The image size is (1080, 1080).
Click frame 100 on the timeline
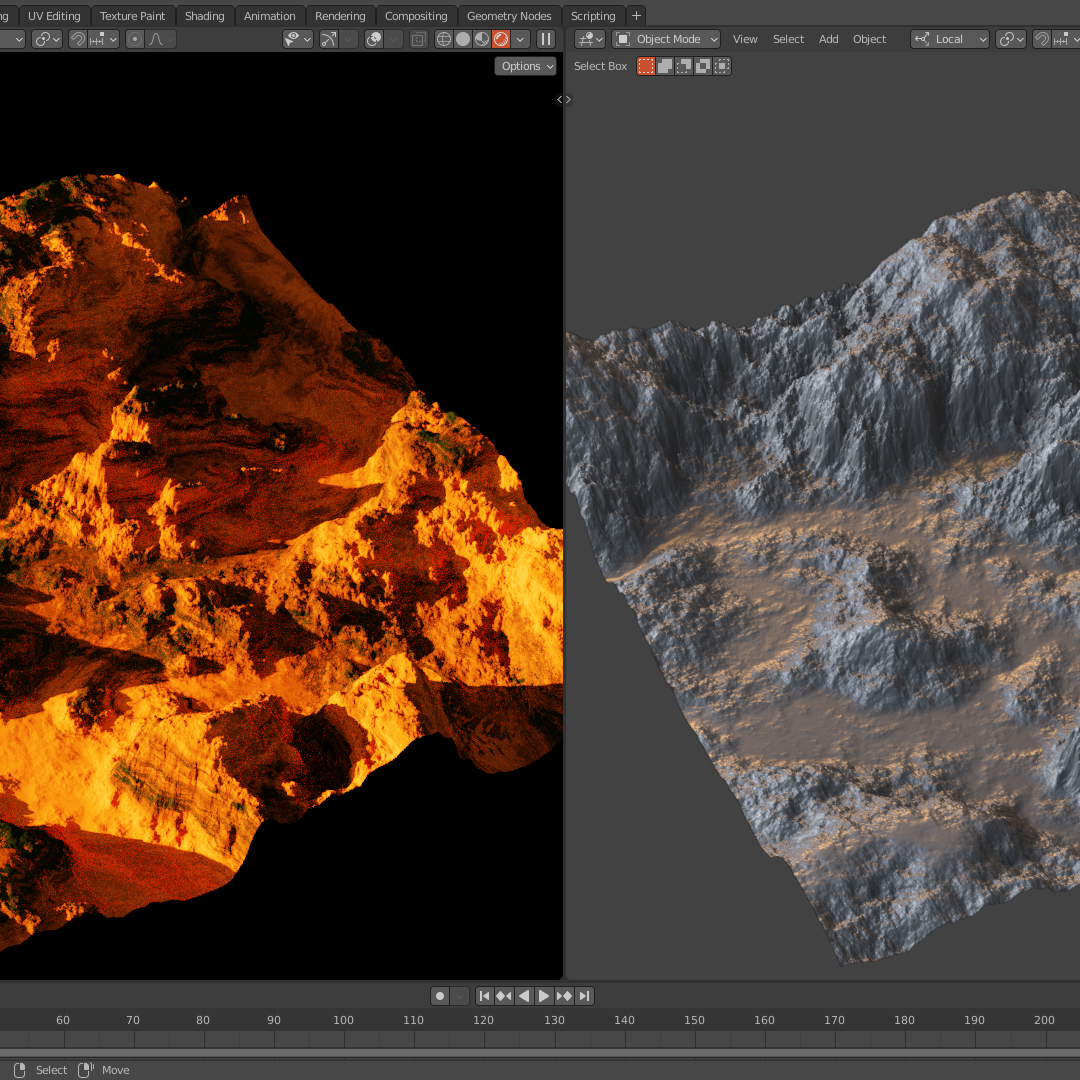pyautogui.click(x=343, y=1020)
